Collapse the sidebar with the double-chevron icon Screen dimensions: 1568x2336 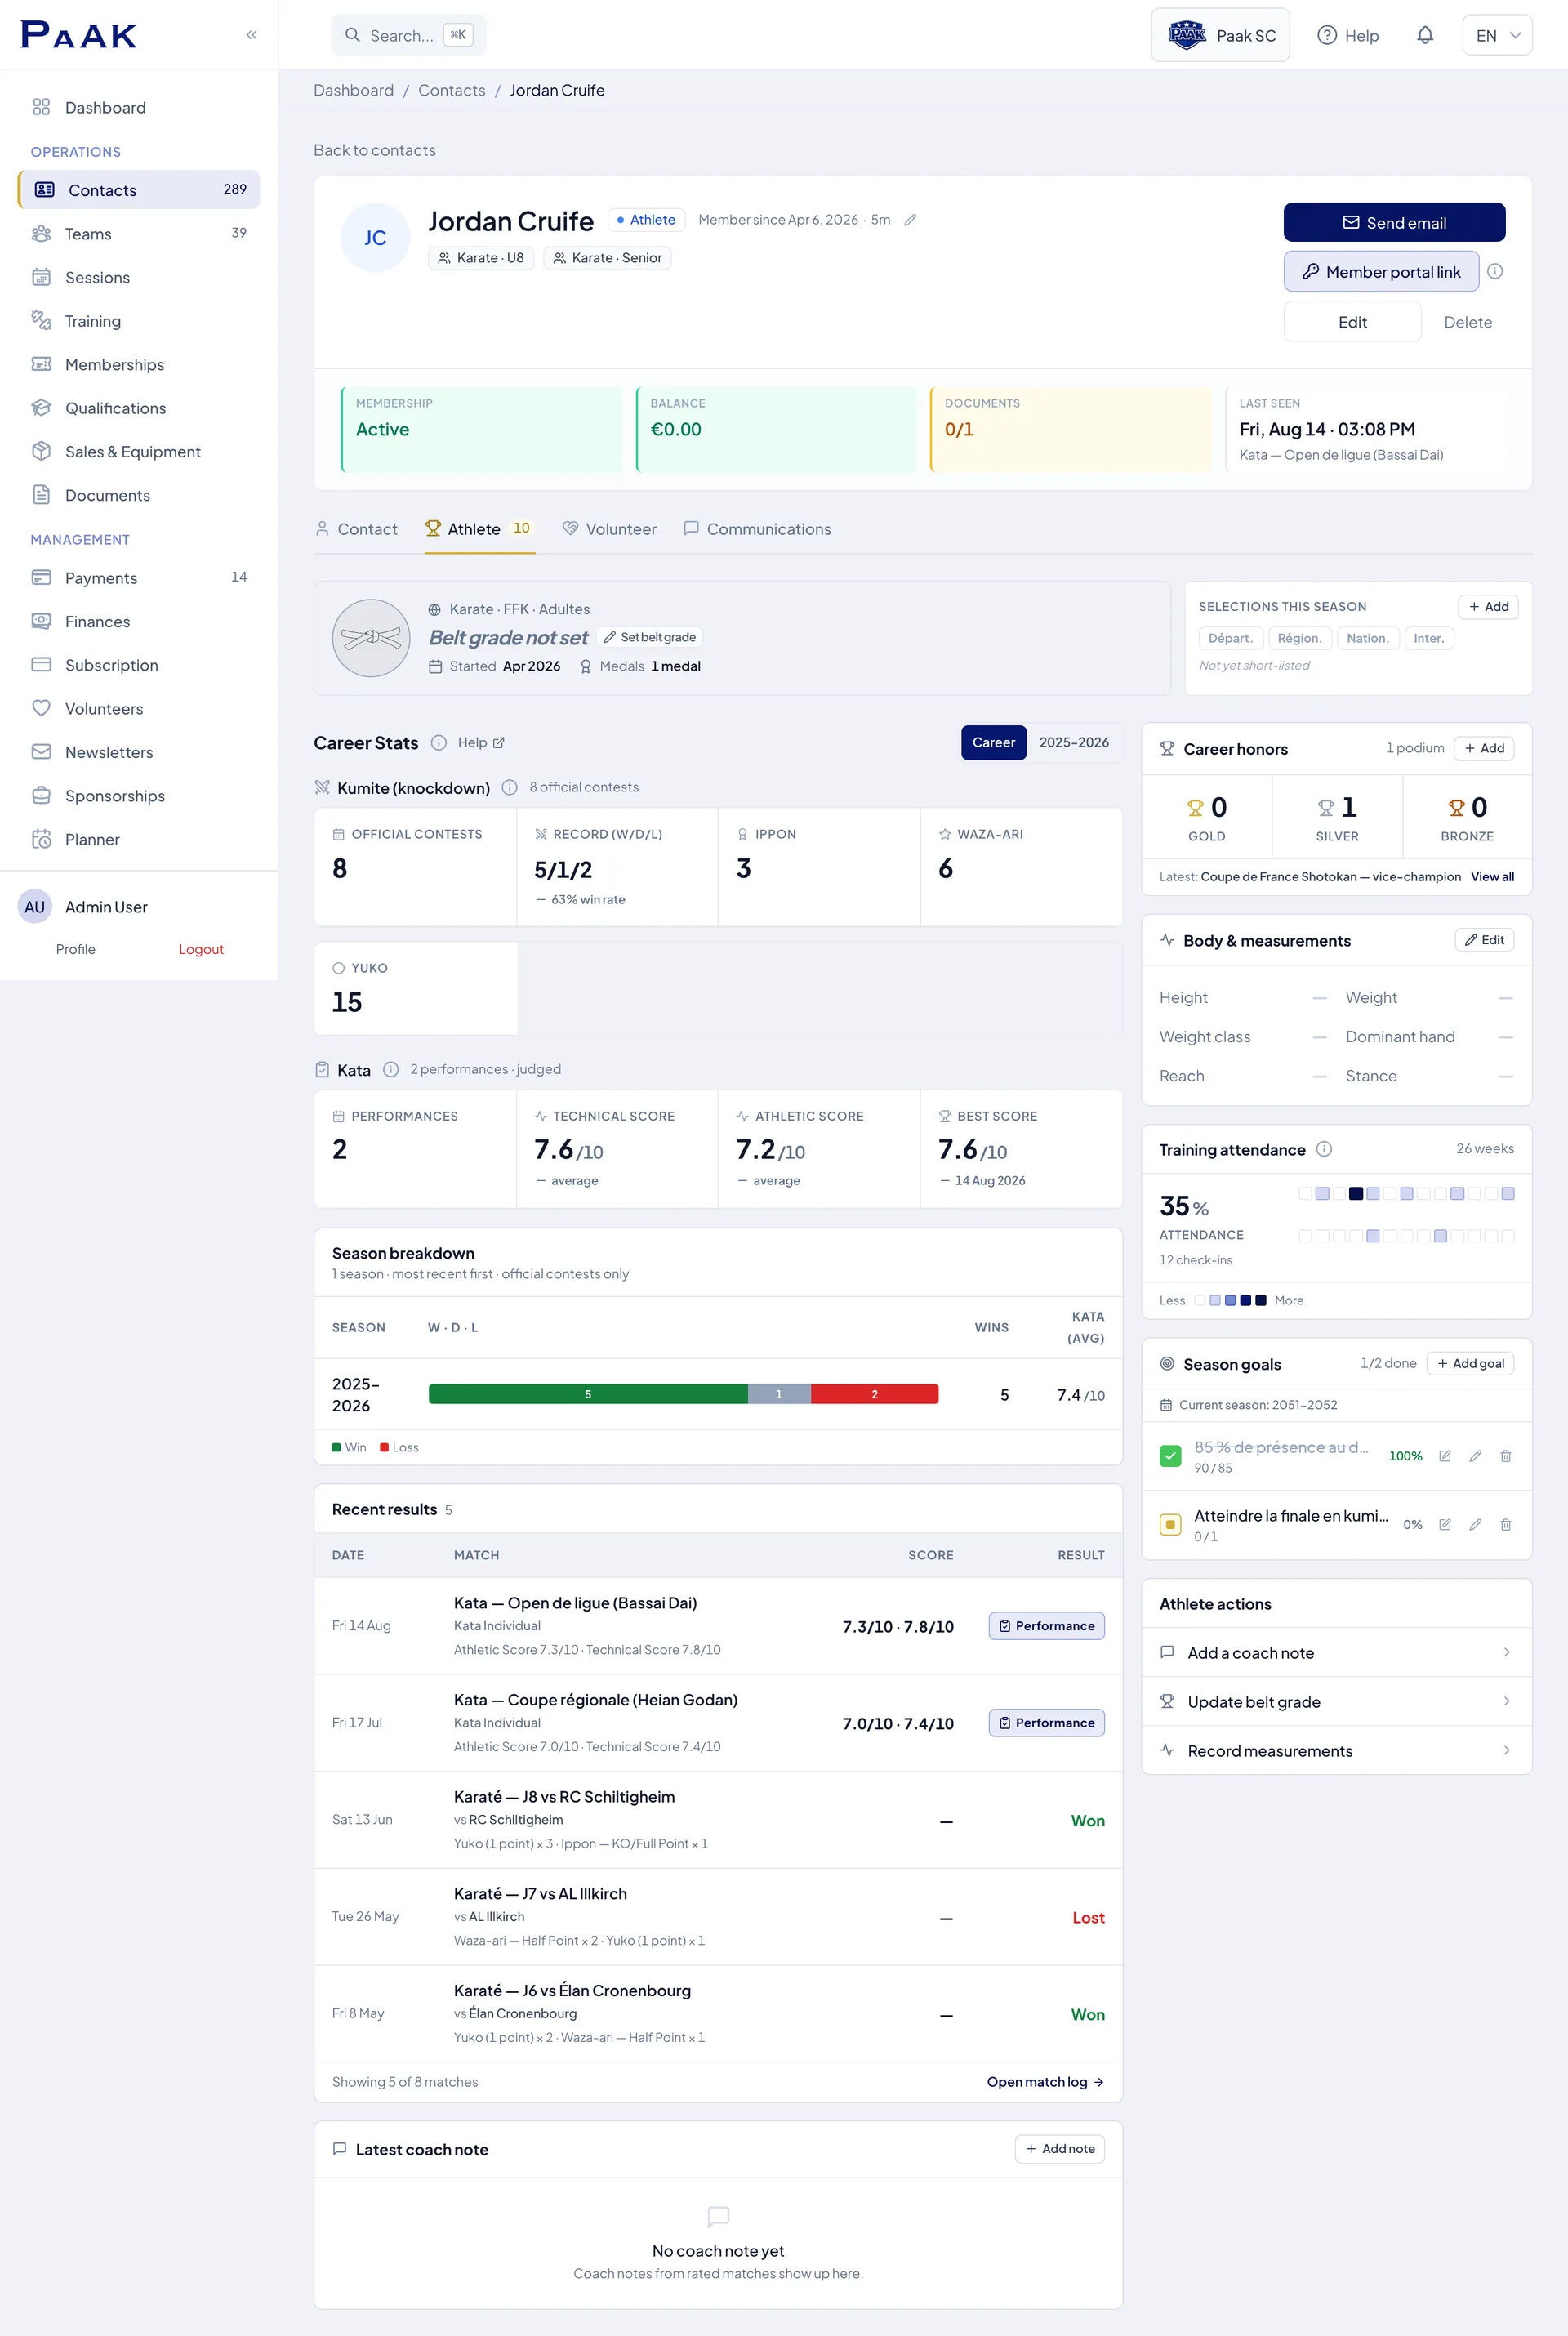coord(251,35)
